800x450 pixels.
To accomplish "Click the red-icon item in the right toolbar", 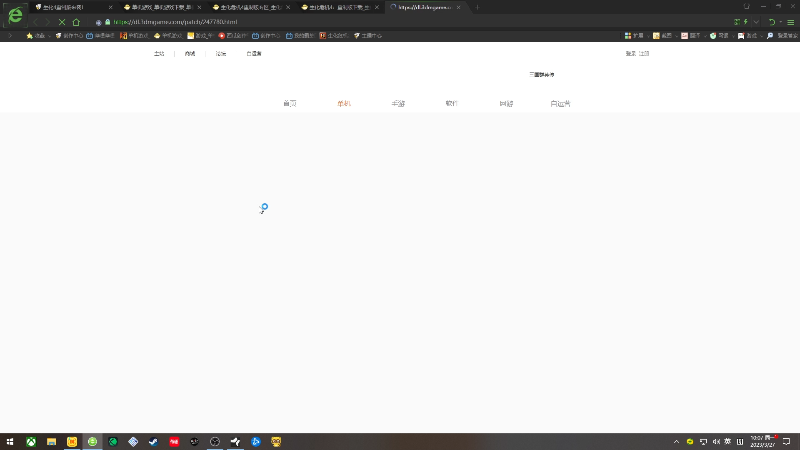I will pos(684,36).
